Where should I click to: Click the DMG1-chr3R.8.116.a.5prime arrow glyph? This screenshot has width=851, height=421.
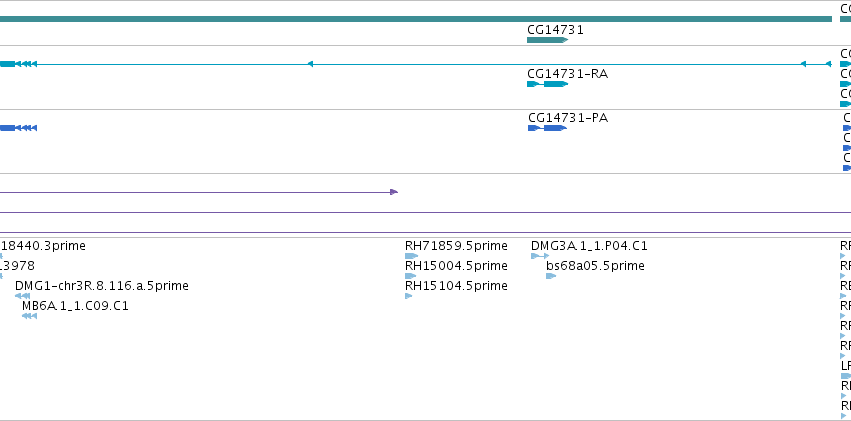point(22,296)
